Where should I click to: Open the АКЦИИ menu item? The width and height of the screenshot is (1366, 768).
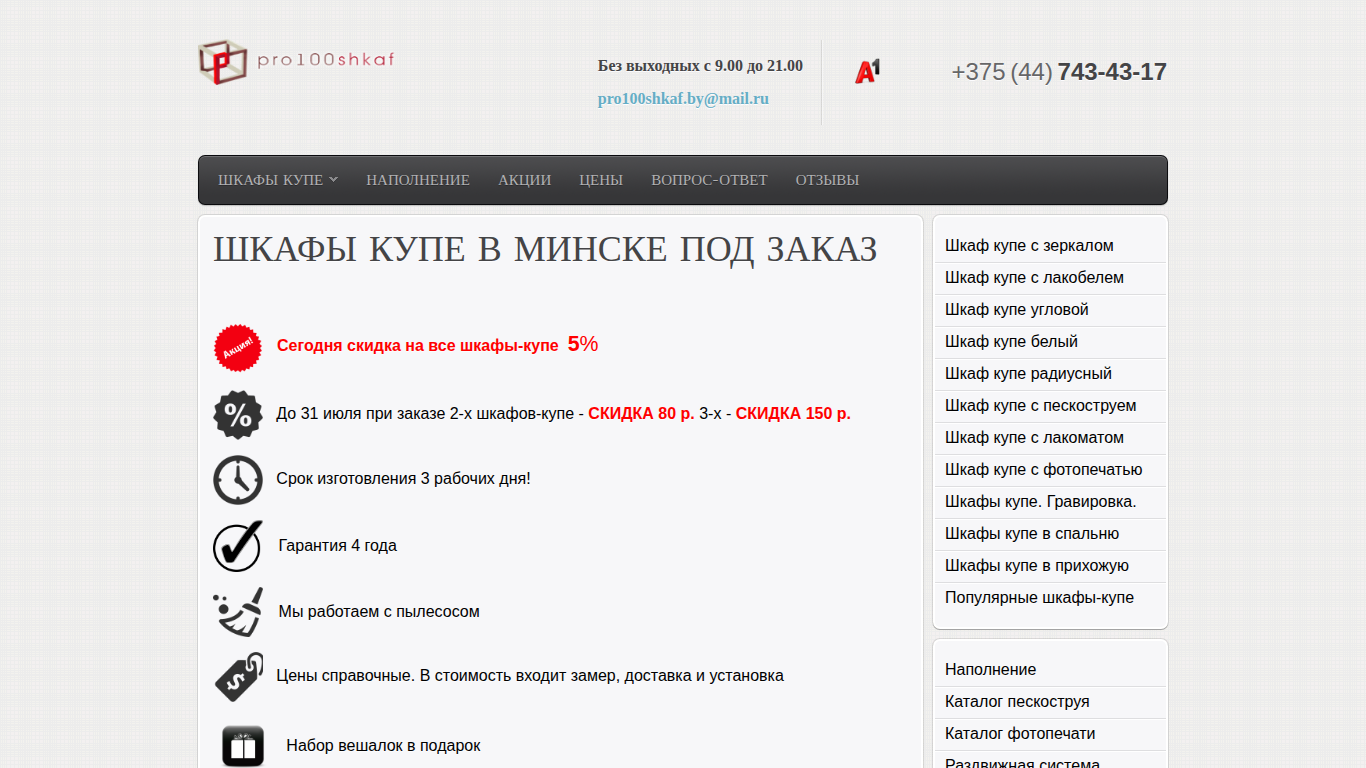click(525, 180)
